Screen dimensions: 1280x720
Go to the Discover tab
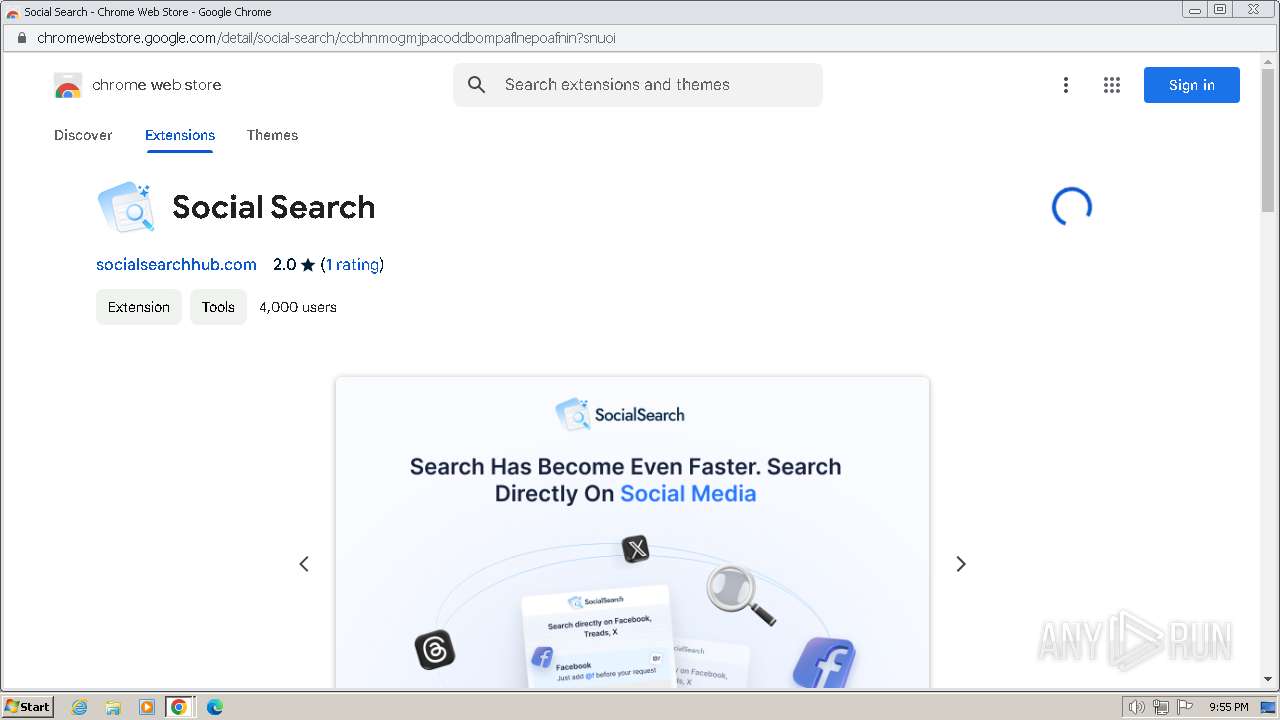pos(83,135)
